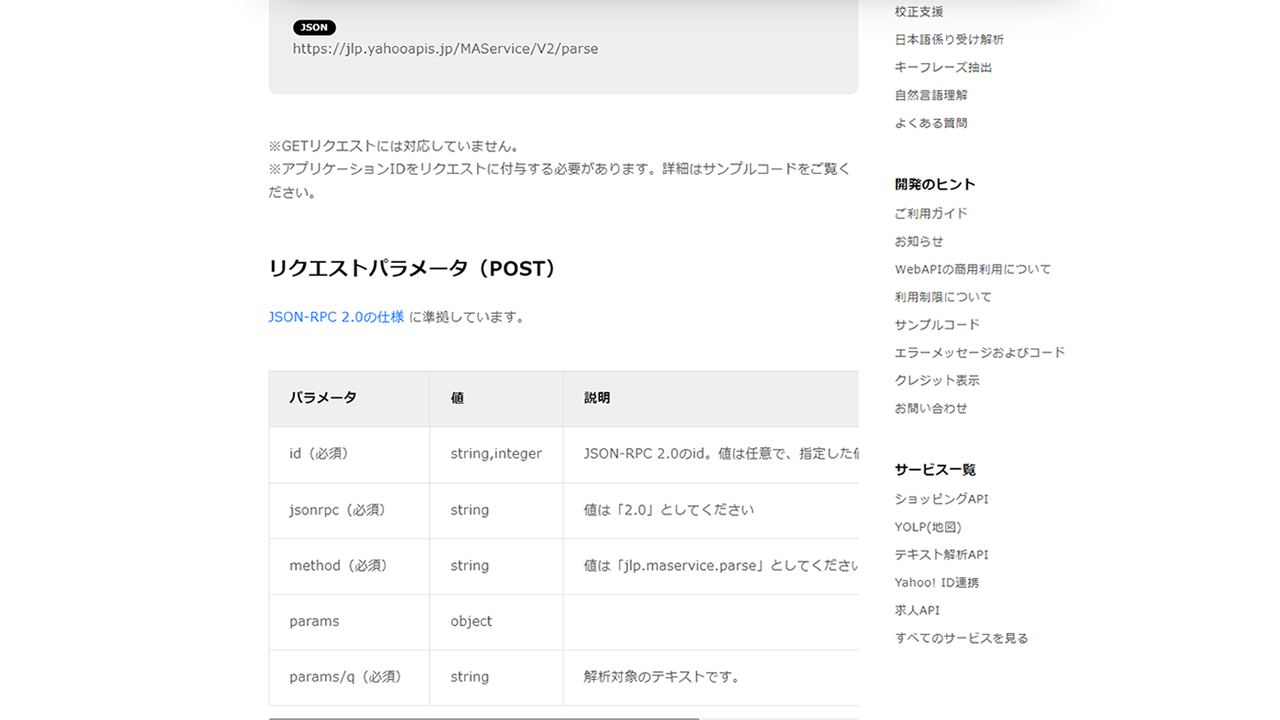Open エラーメッセージおよびコード documentation
1280x720 pixels.
tap(980, 352)
